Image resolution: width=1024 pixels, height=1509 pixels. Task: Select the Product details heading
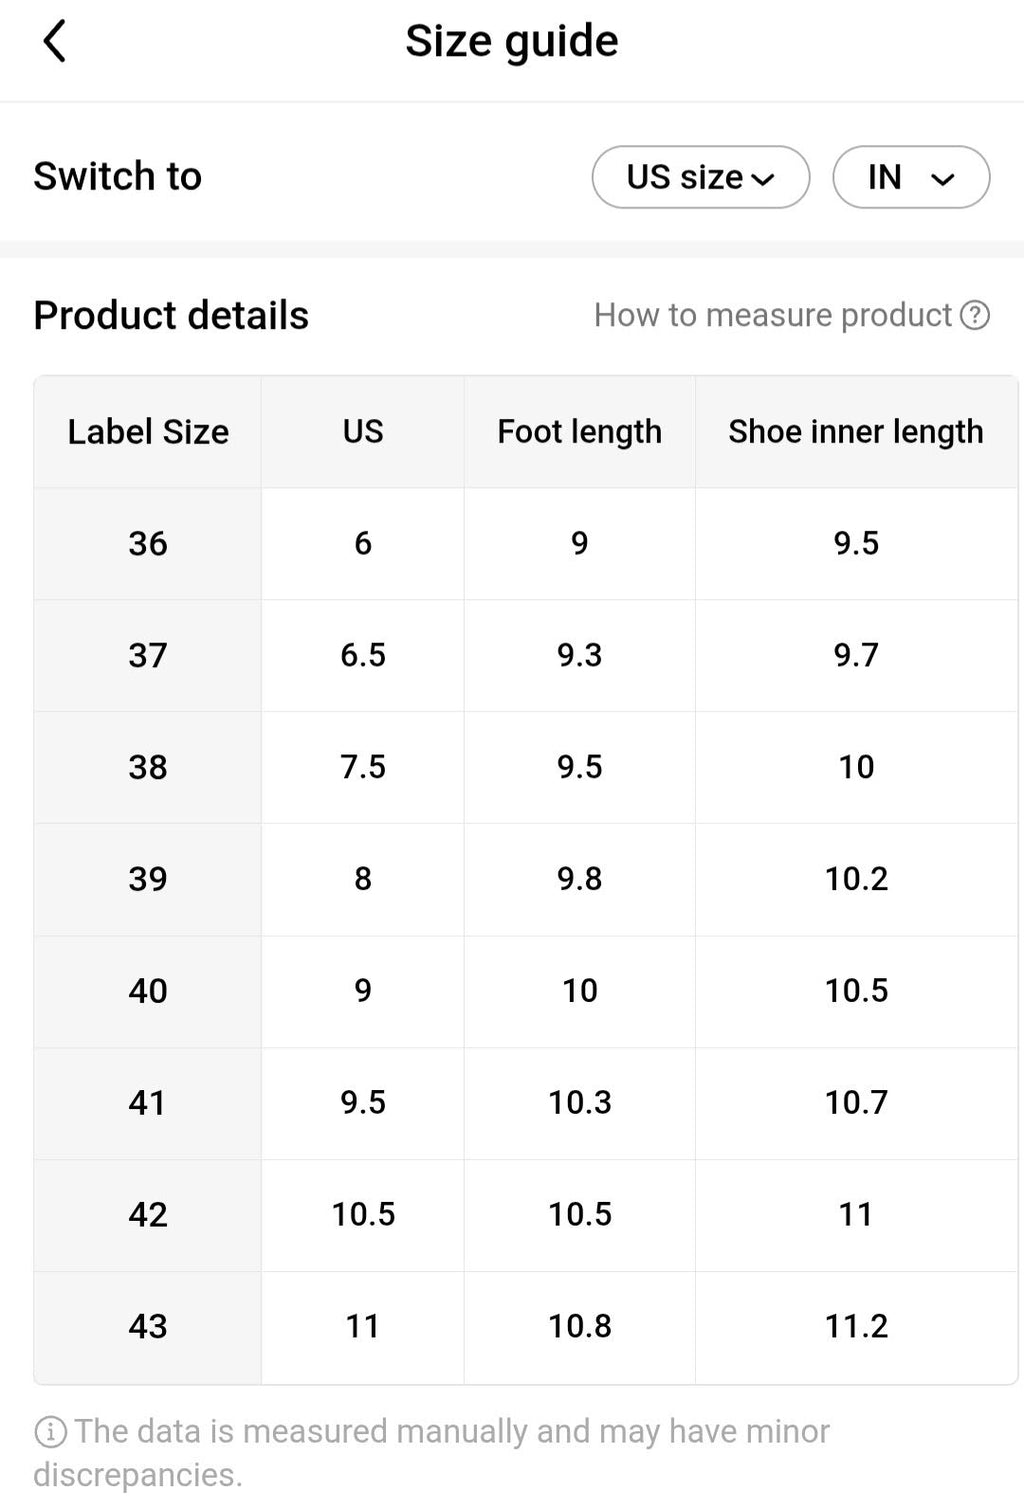coord(170,315)
